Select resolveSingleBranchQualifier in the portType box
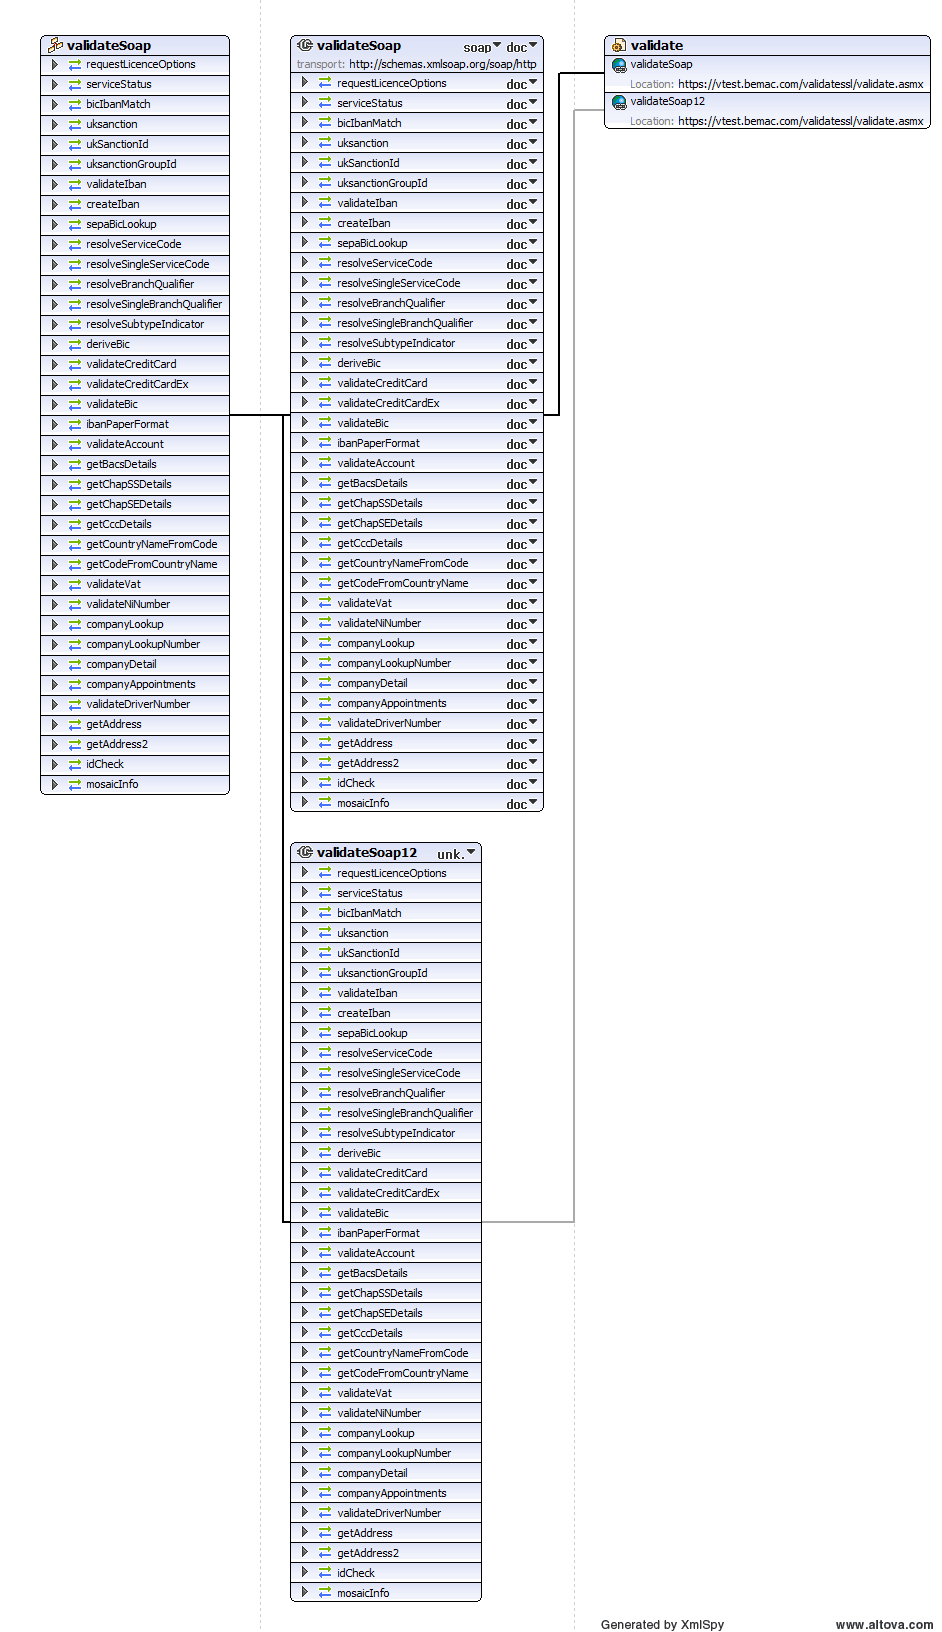 coord(154,304)
